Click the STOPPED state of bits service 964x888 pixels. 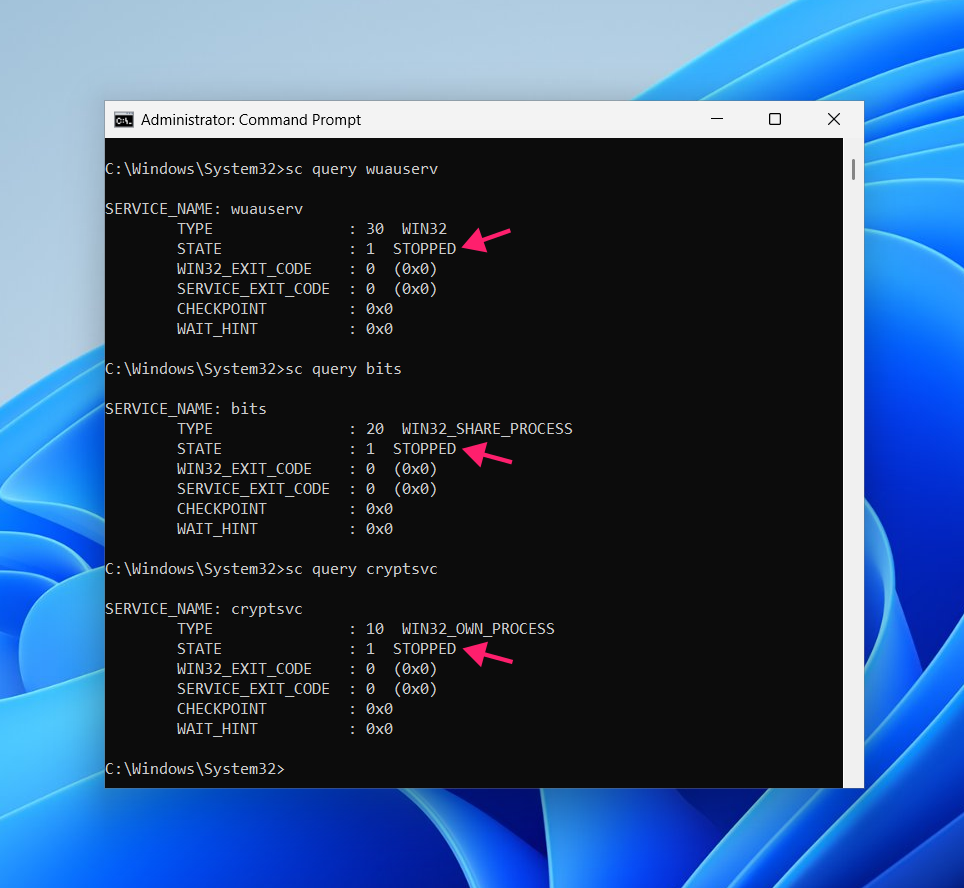pyautogui.click(x=424, y=449)
